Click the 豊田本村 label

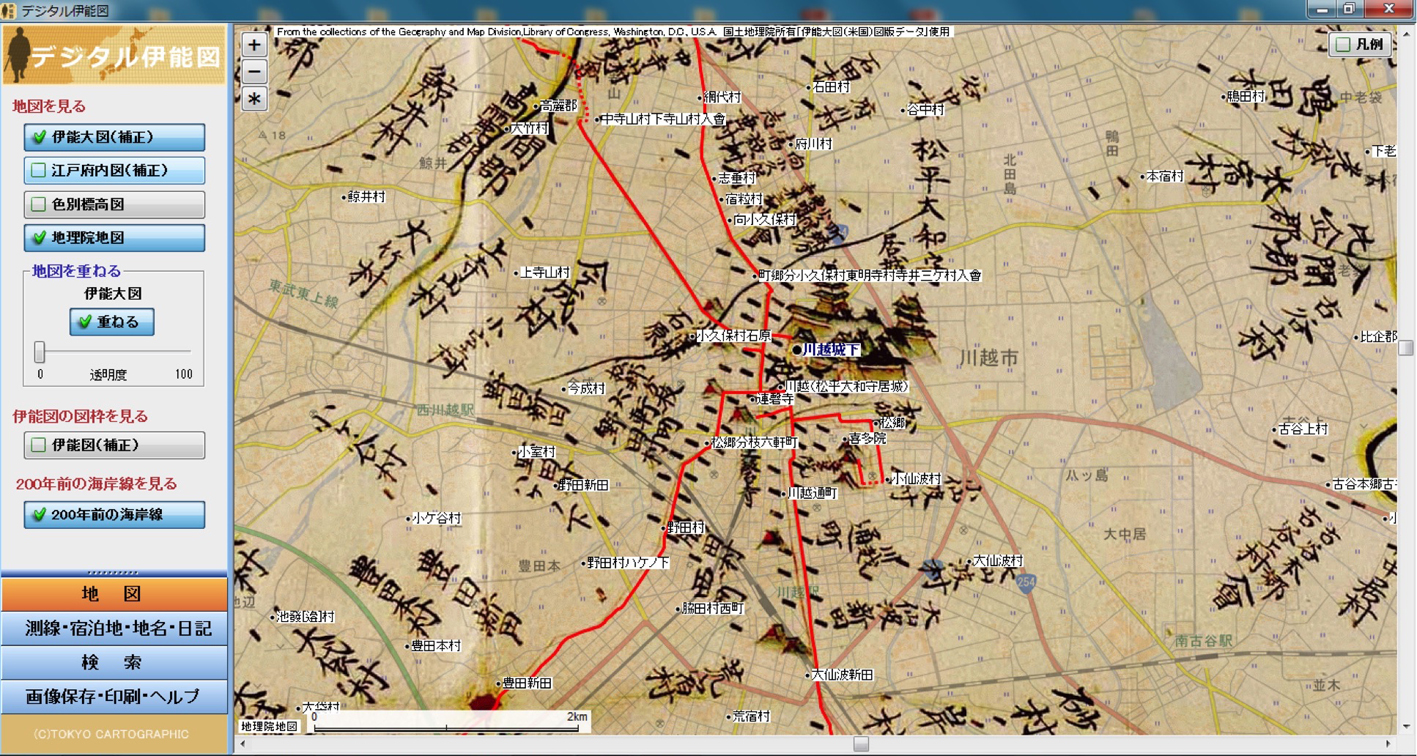[436, 646]
